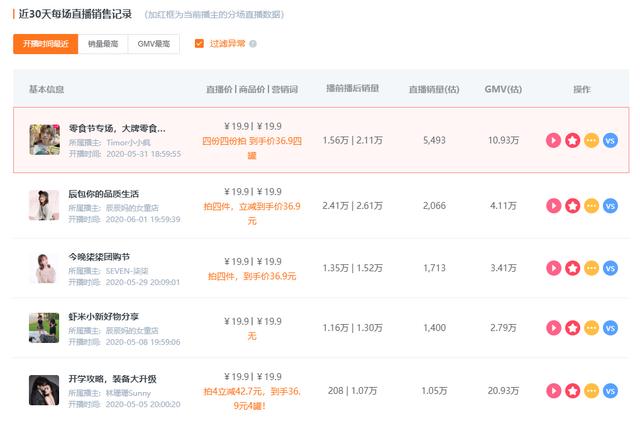Play the 零食节专场 livestream replay
This screenshot has width=640, height=421.
click(554, 141)
